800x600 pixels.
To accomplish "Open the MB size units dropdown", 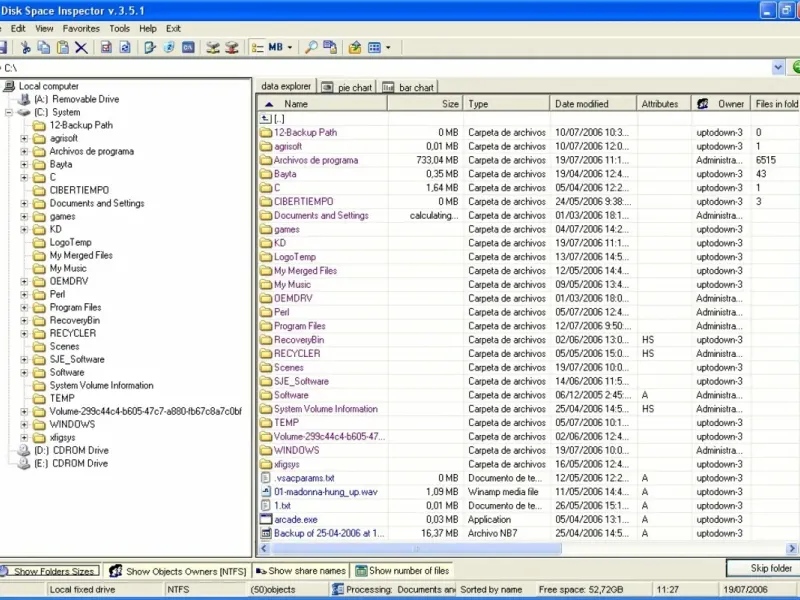I will pyautogui.click(x=290, y=47).
